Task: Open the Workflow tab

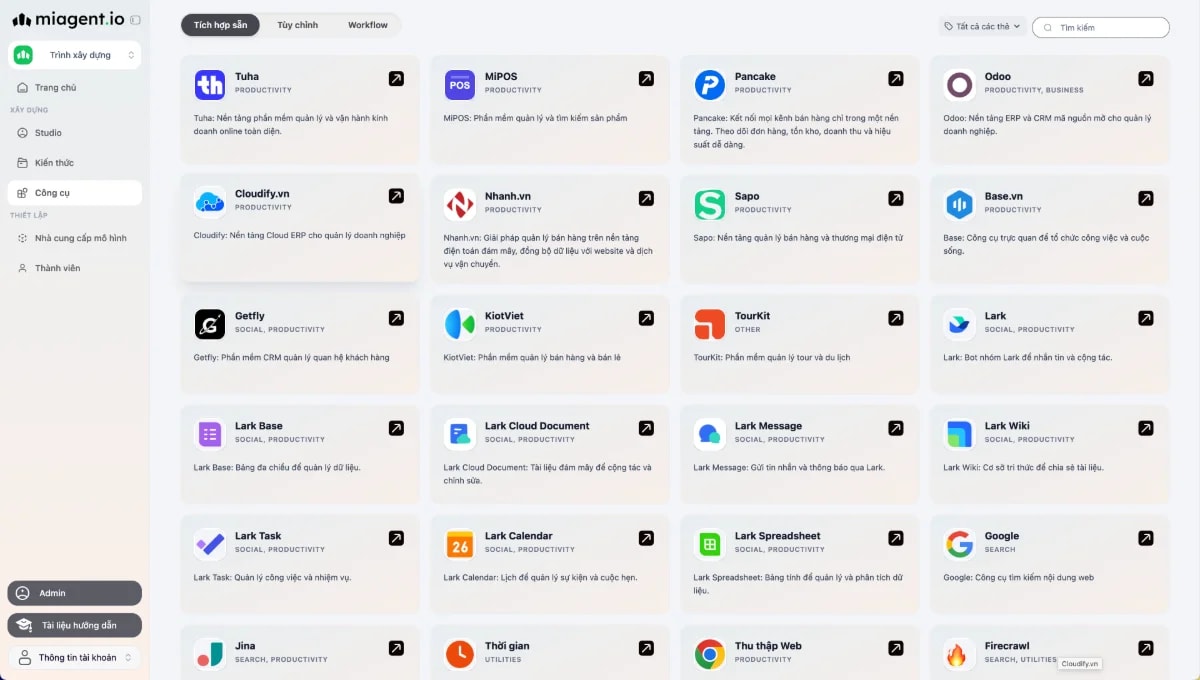Action: [368, 25]
